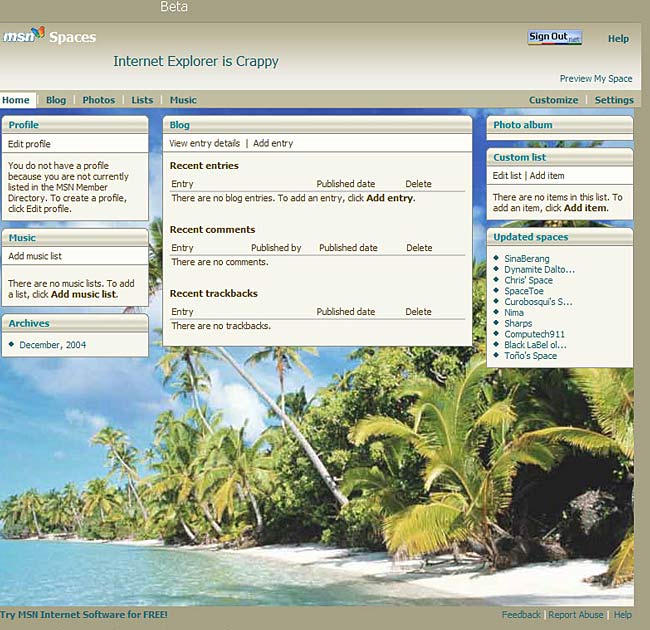Click Try MSN Internet Software link
This screenshot has height=630, width=650.
pos(84,615)
